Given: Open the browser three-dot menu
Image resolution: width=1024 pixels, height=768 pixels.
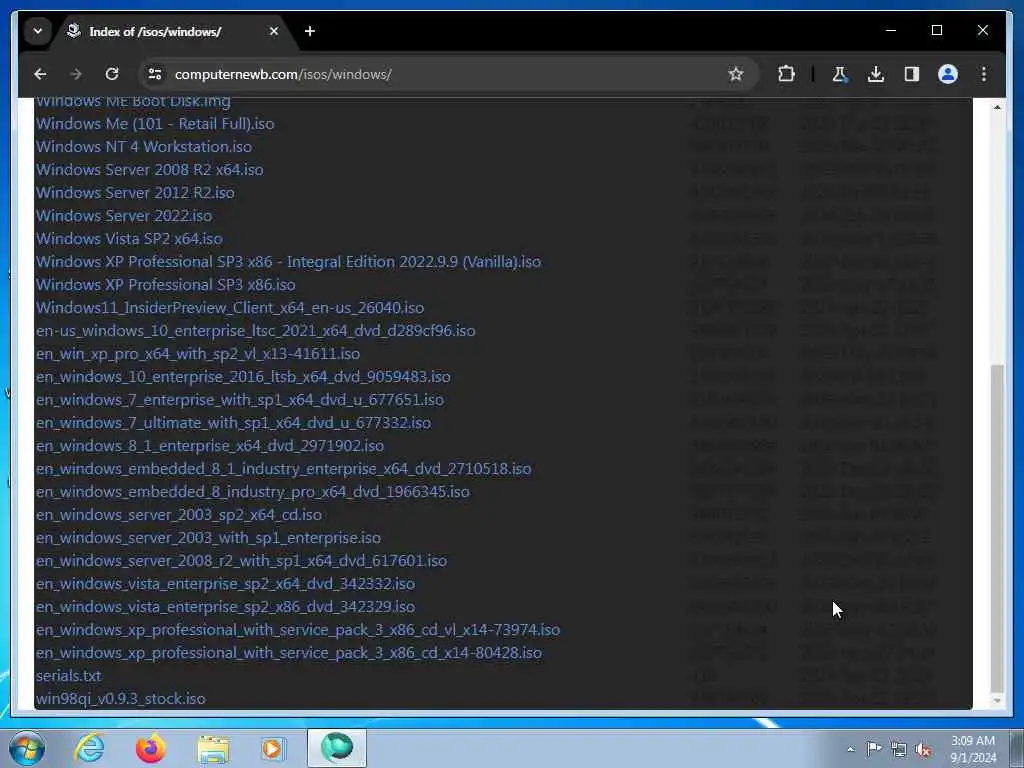Looking at the screenshot, I should pyautogui.click(x=984, y=74).
